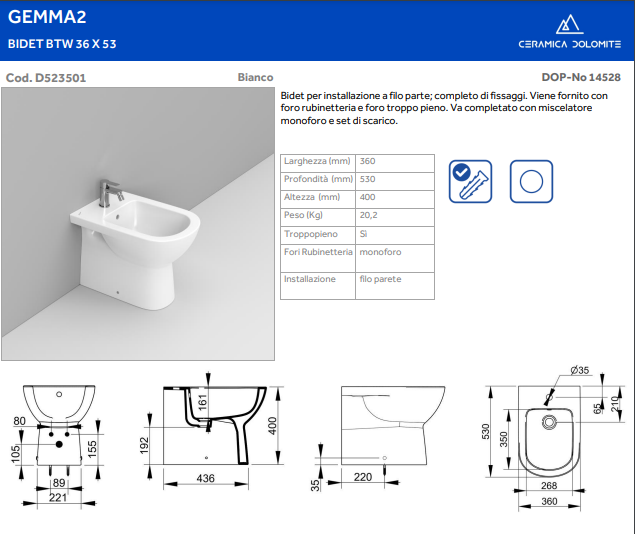Image resolution: width=635 pixels, height=534 pixels.
Task: Select the Troppopieno table row
Action: point(357,234)
